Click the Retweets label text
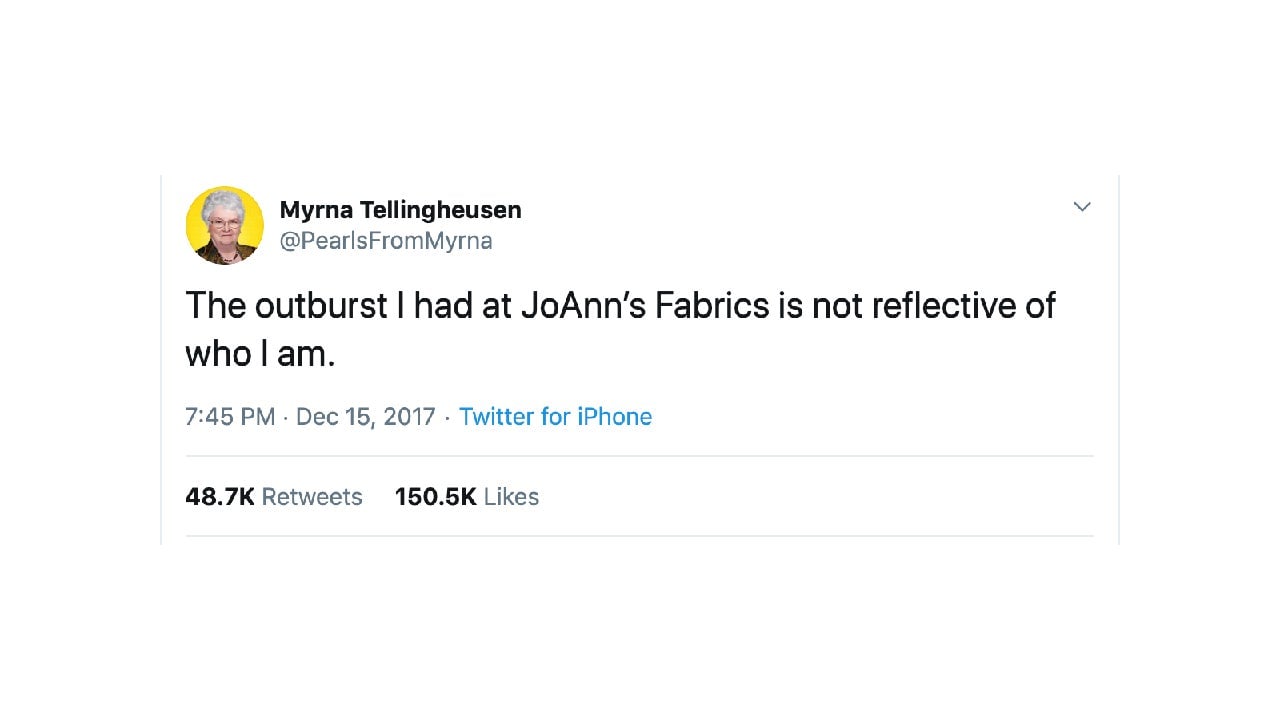This screenshot has width=1280, height=720. [311, 497]
